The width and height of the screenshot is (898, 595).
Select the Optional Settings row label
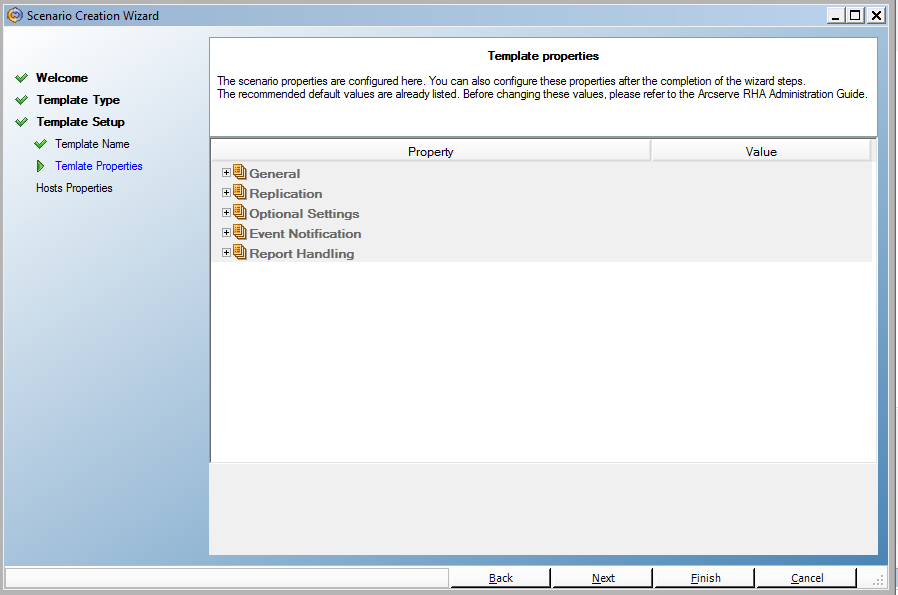click(304, 214)
